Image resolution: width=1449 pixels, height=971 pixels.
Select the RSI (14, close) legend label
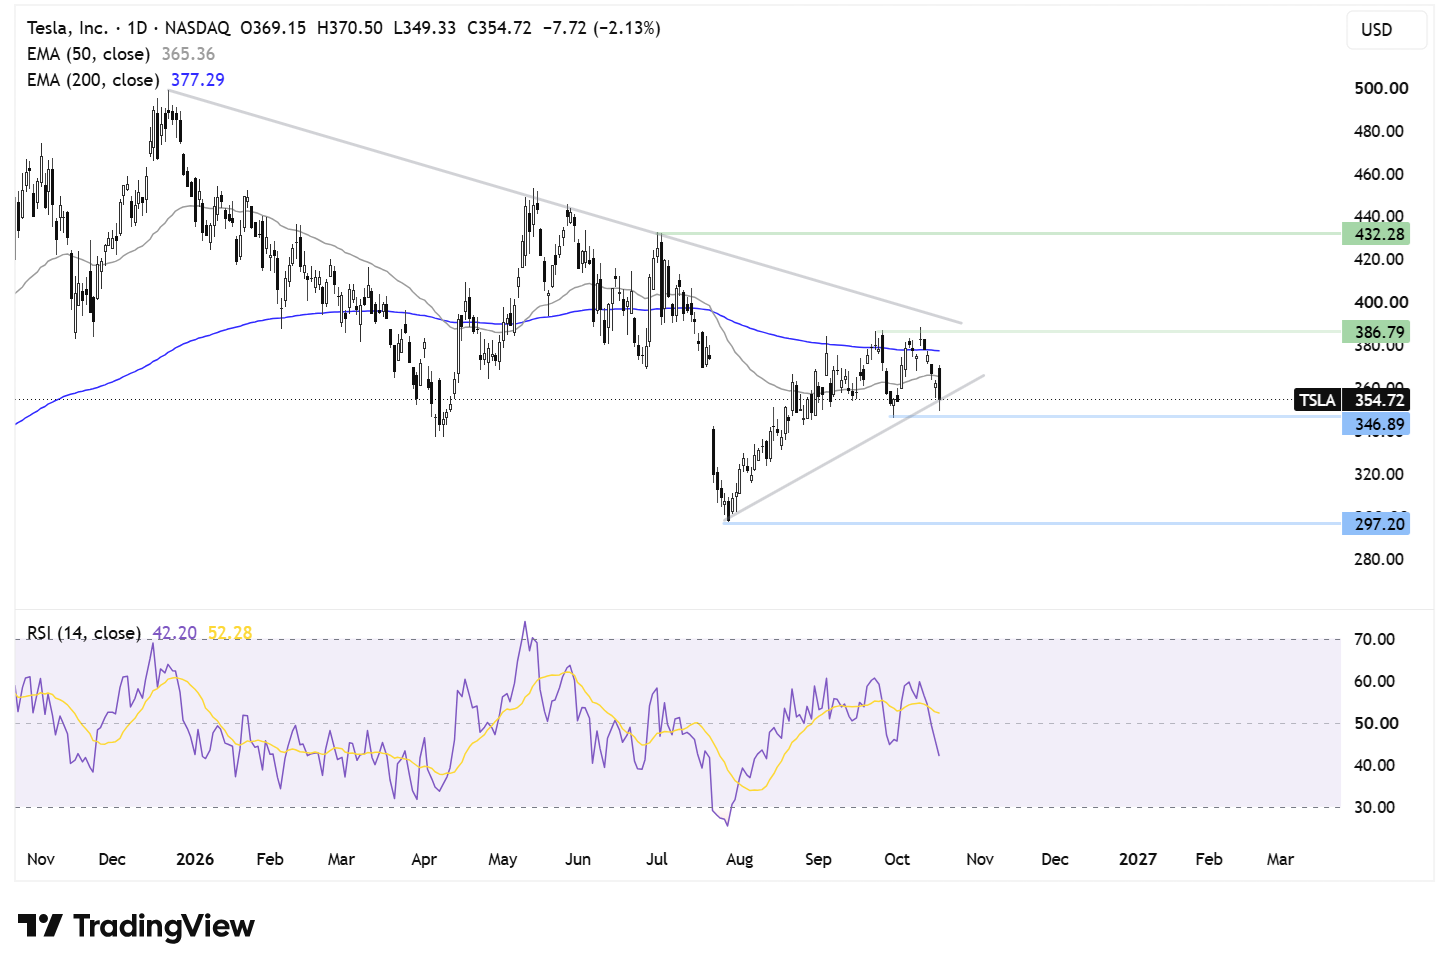pyautogui.click(x=84, y=633)
